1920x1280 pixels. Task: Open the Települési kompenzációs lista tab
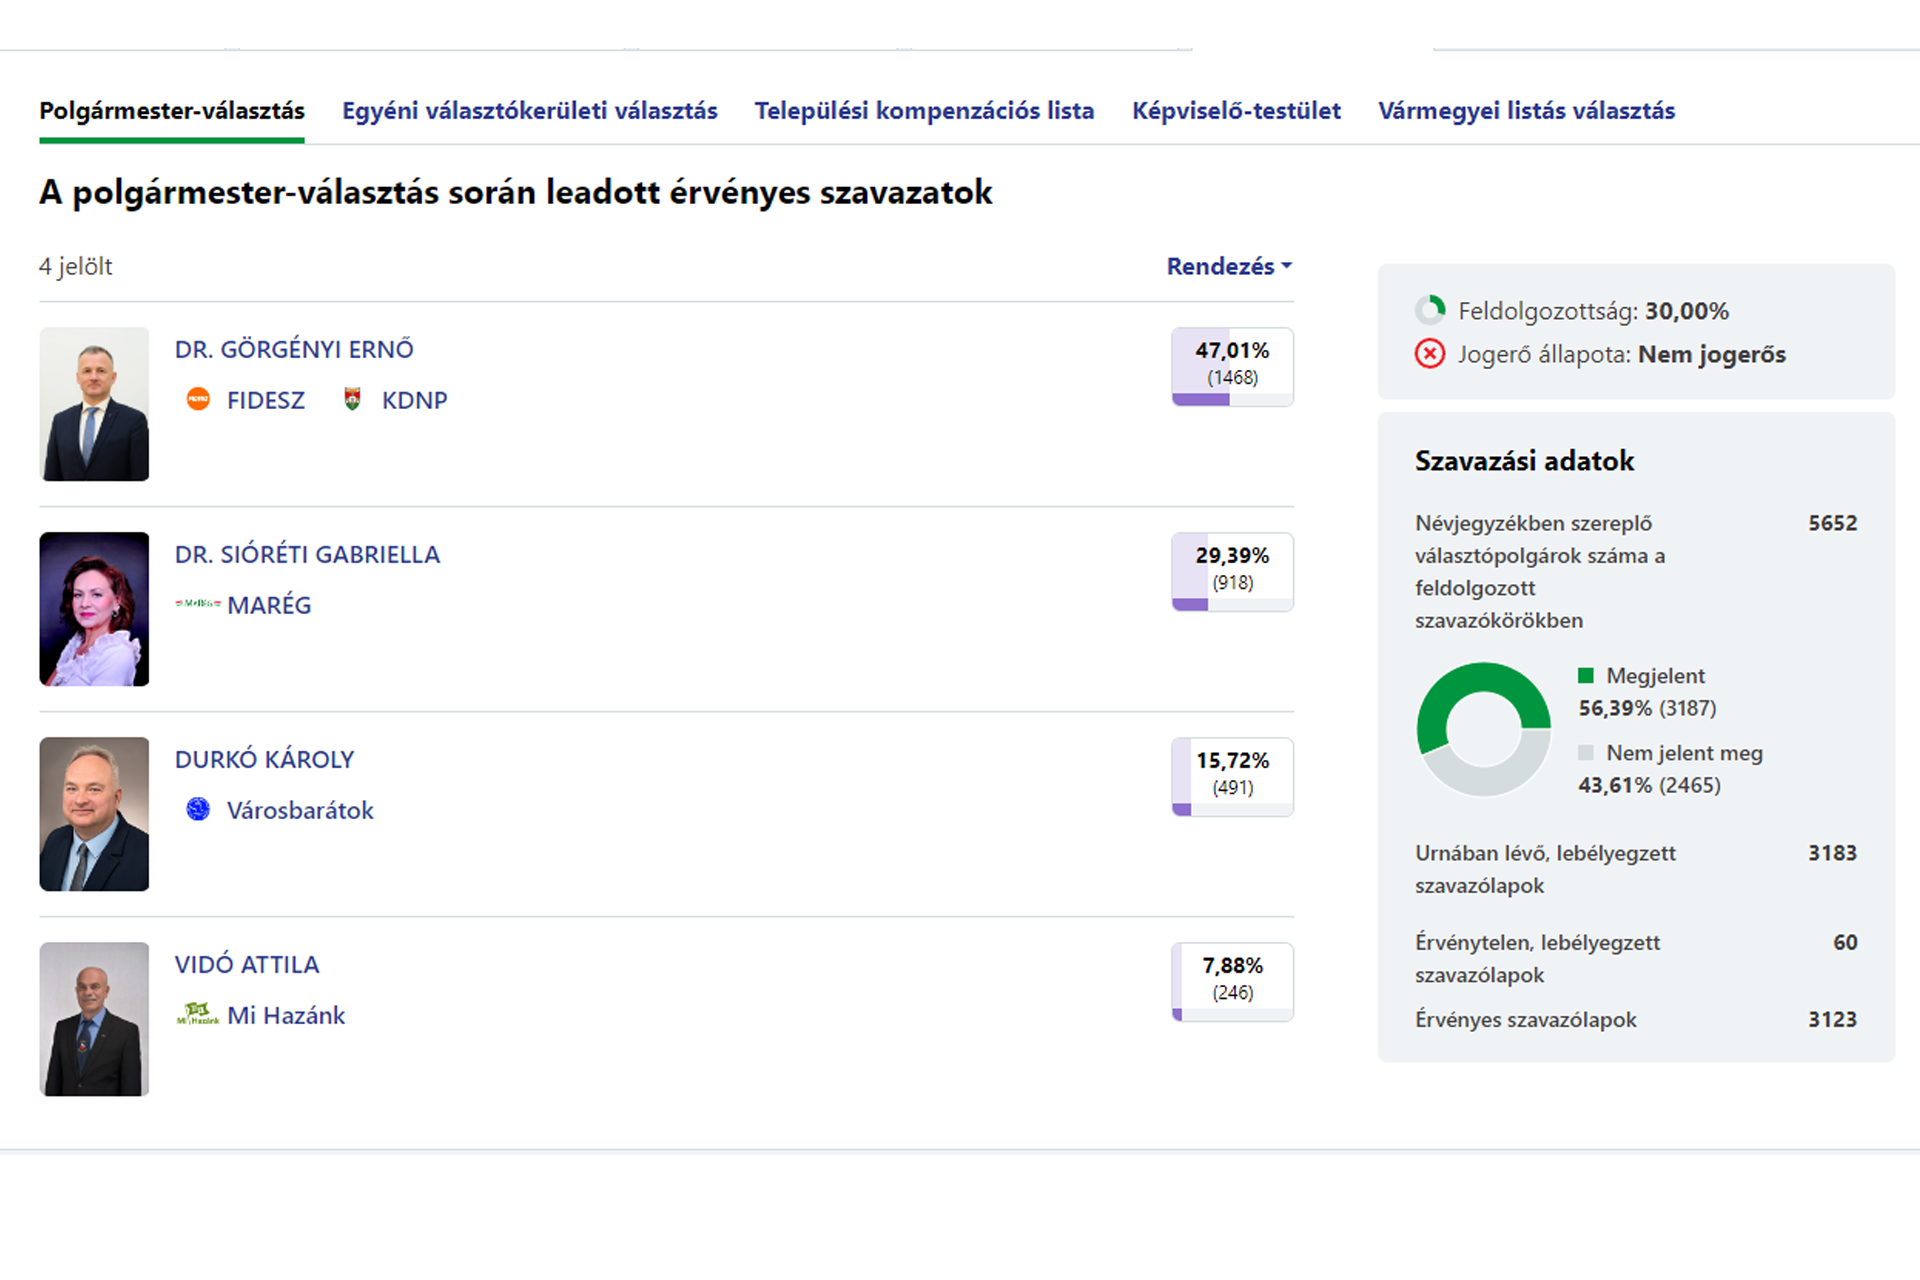point(924,111)
